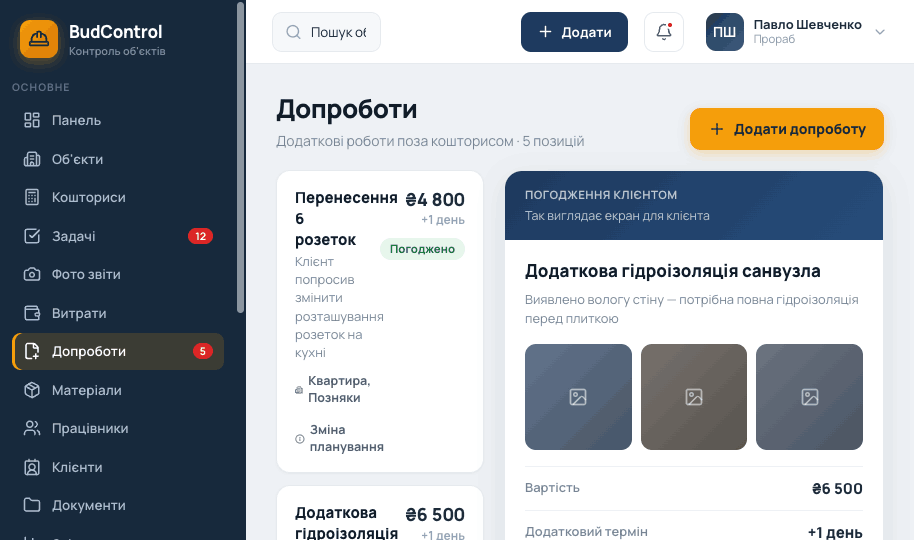Screen dimensions: 914x540
Task: Click the dark blue Додати button
Action: [x=574, y=32]
